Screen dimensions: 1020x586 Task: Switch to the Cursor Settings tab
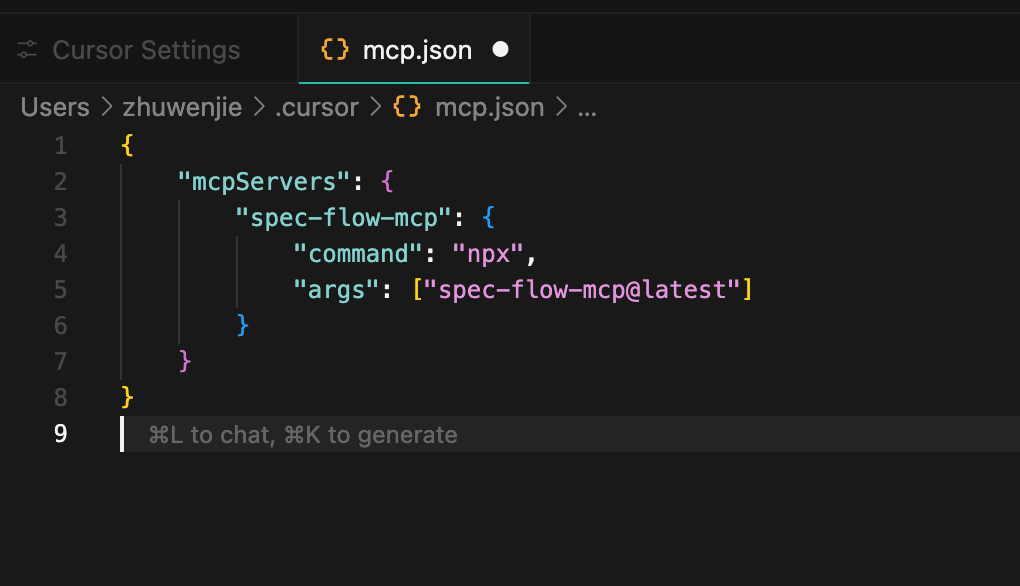point(146,50)
